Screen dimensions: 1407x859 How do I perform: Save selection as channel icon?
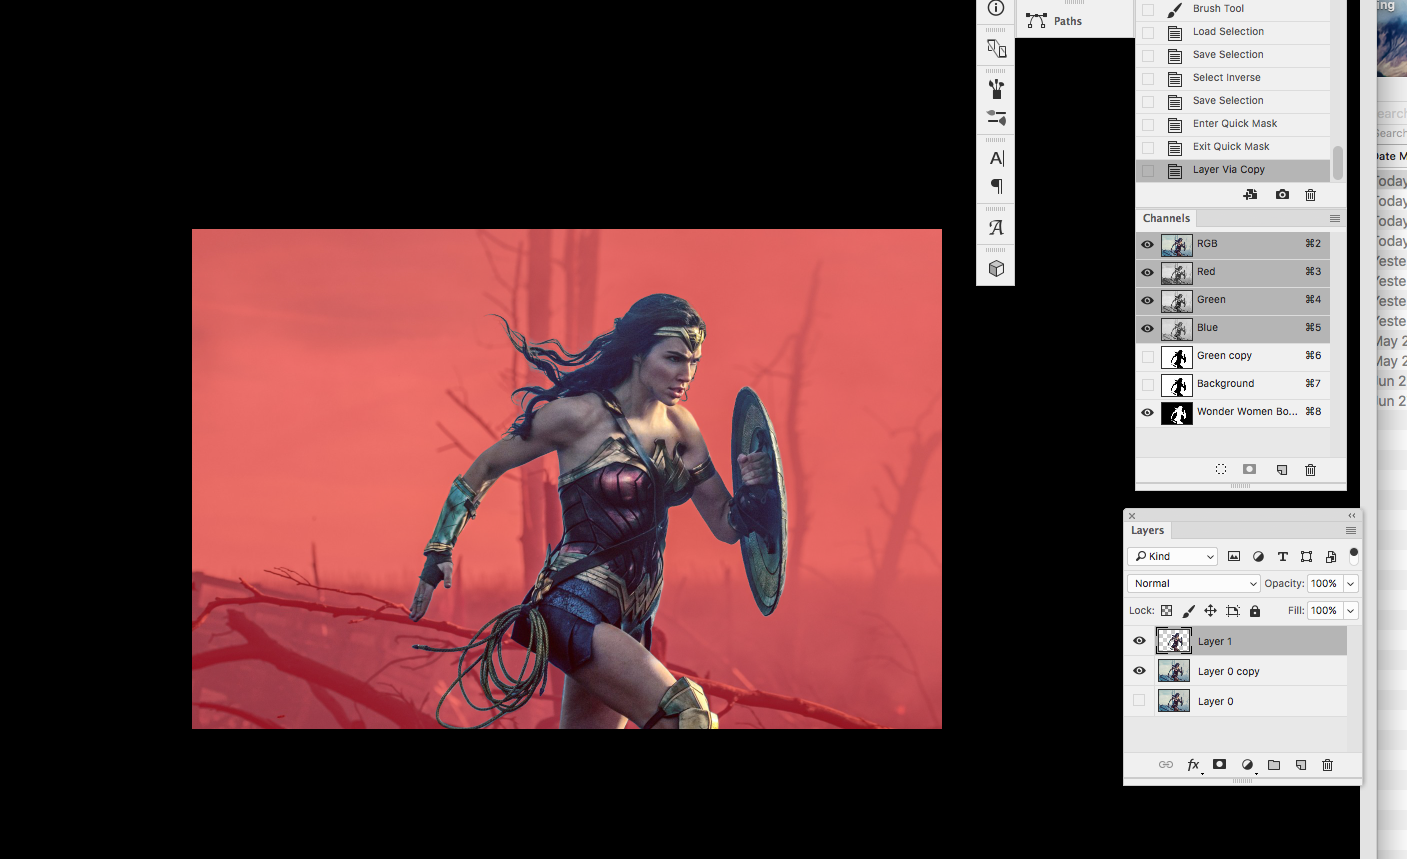[x=1249, y=469]
